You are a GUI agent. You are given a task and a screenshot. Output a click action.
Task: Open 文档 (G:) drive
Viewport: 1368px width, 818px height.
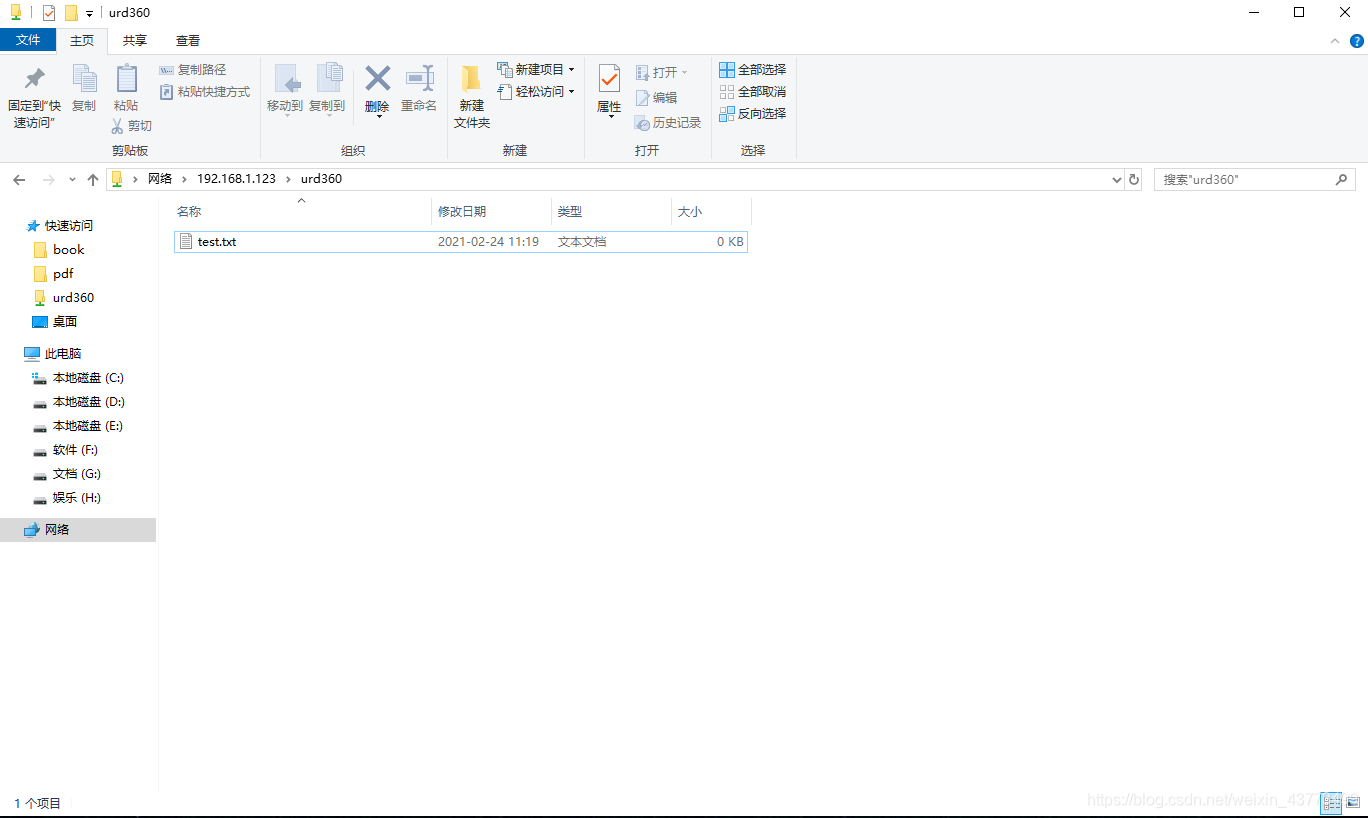(77, 474)
